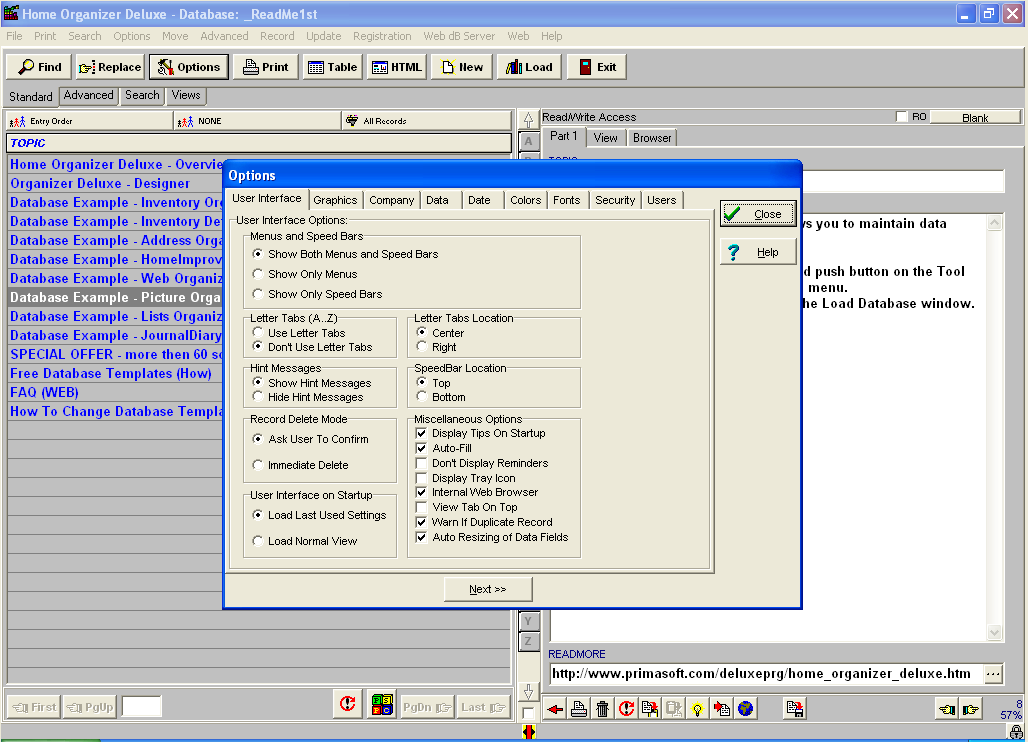Click the trash can delete record icon
Screen dimensions: 1028x742
tap(602, 709)
